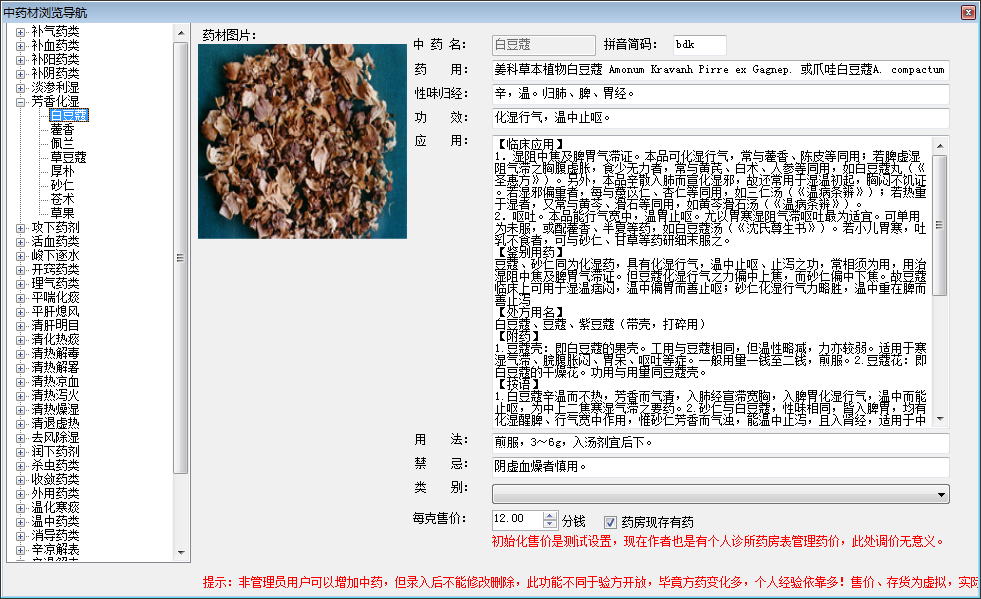The image size is (981, 599).
Task: Click the 拼音简码 input field
Action: pyautogui.click(x=698, y=45)
